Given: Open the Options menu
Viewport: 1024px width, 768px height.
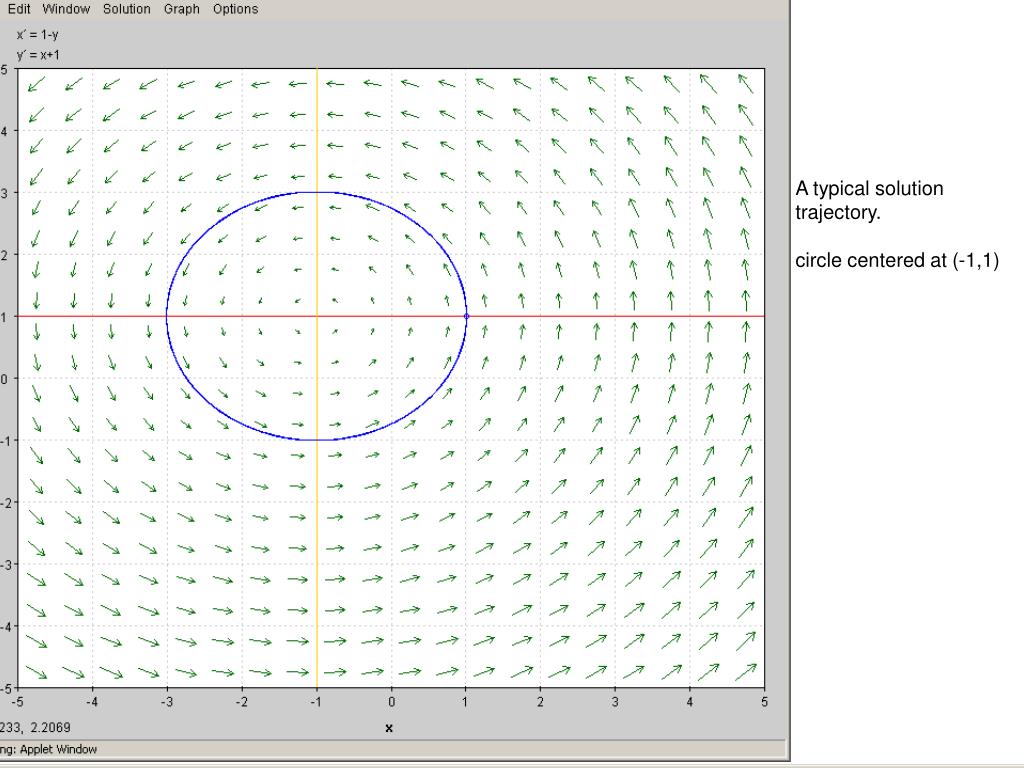Looking at the screenshot, I should (x=235, y=9).
